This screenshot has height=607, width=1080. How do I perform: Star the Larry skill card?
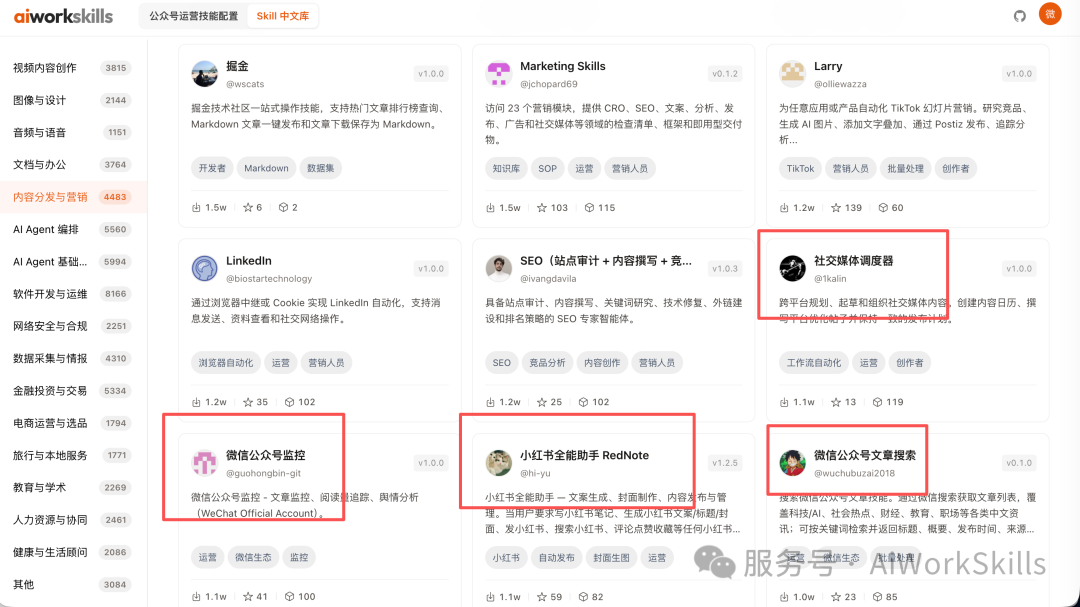tap(836, 207)
